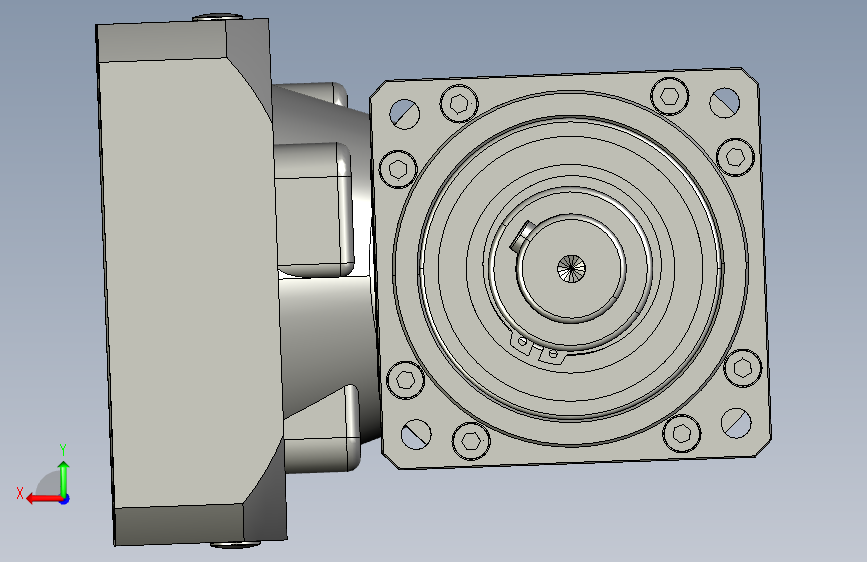867x562 pixels.
Task: Select the slotted mounting hole in bottom-right corner
Action: point(737,423)
